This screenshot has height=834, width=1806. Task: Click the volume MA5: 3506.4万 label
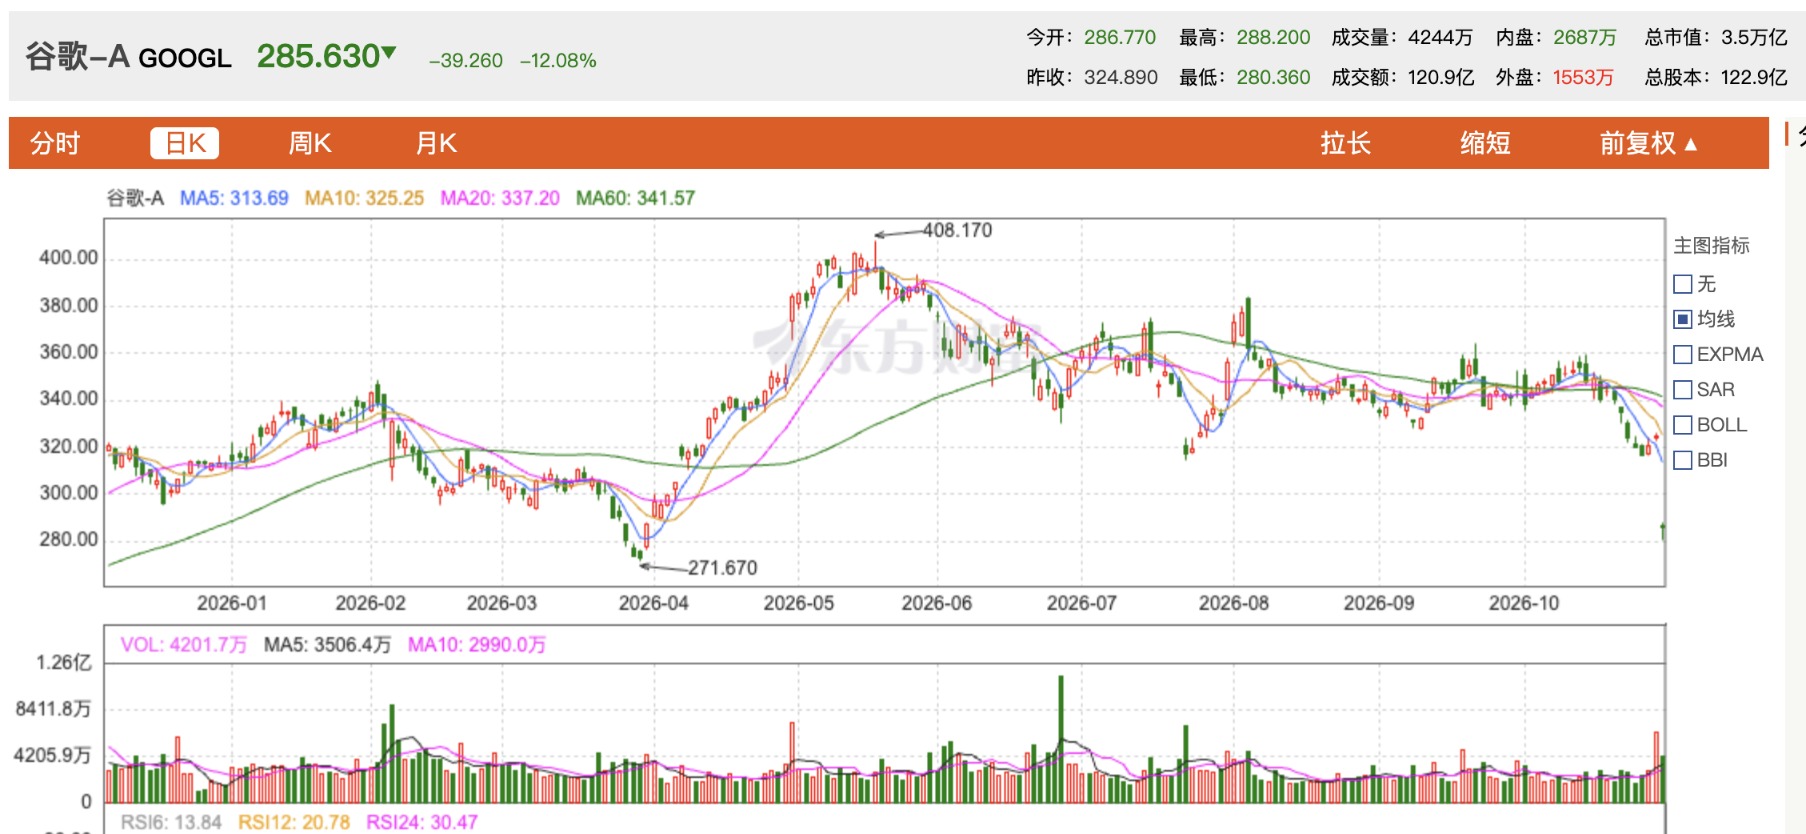pos(327,645)
